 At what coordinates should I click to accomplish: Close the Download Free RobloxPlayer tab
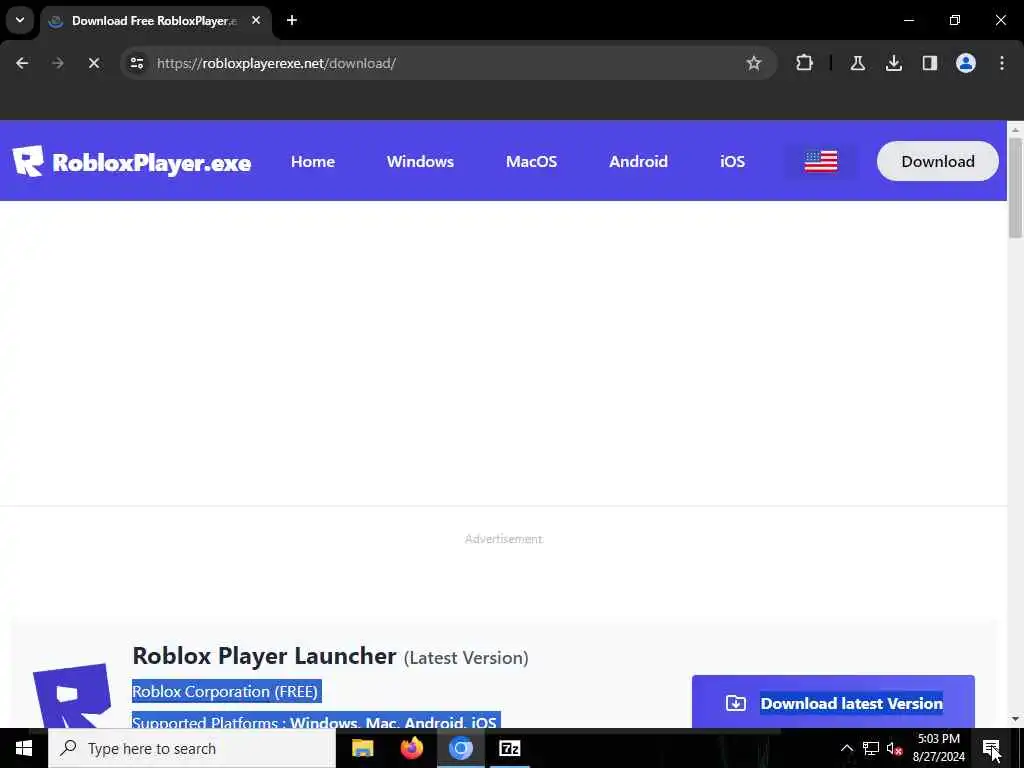pos(256,20)
